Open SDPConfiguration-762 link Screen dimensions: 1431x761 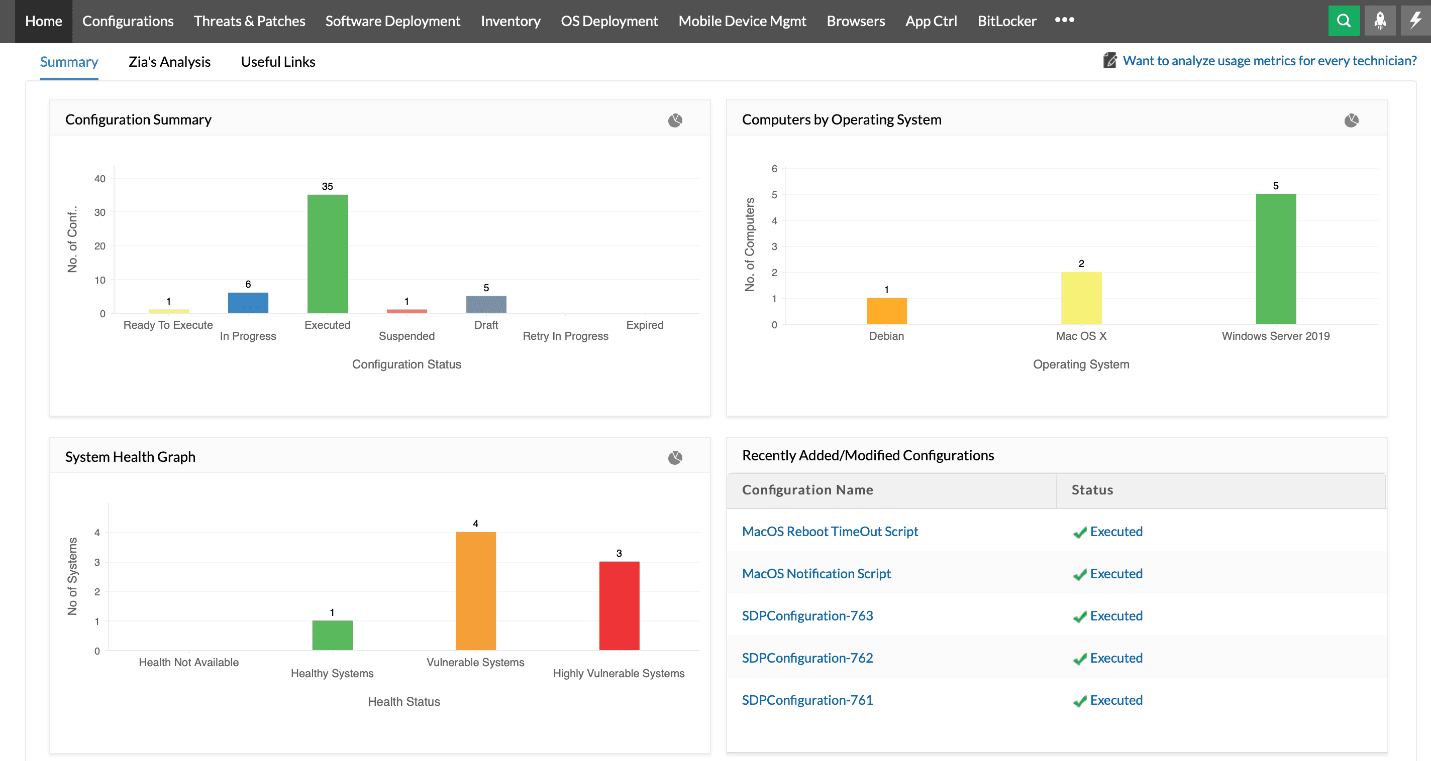(807, 658)
